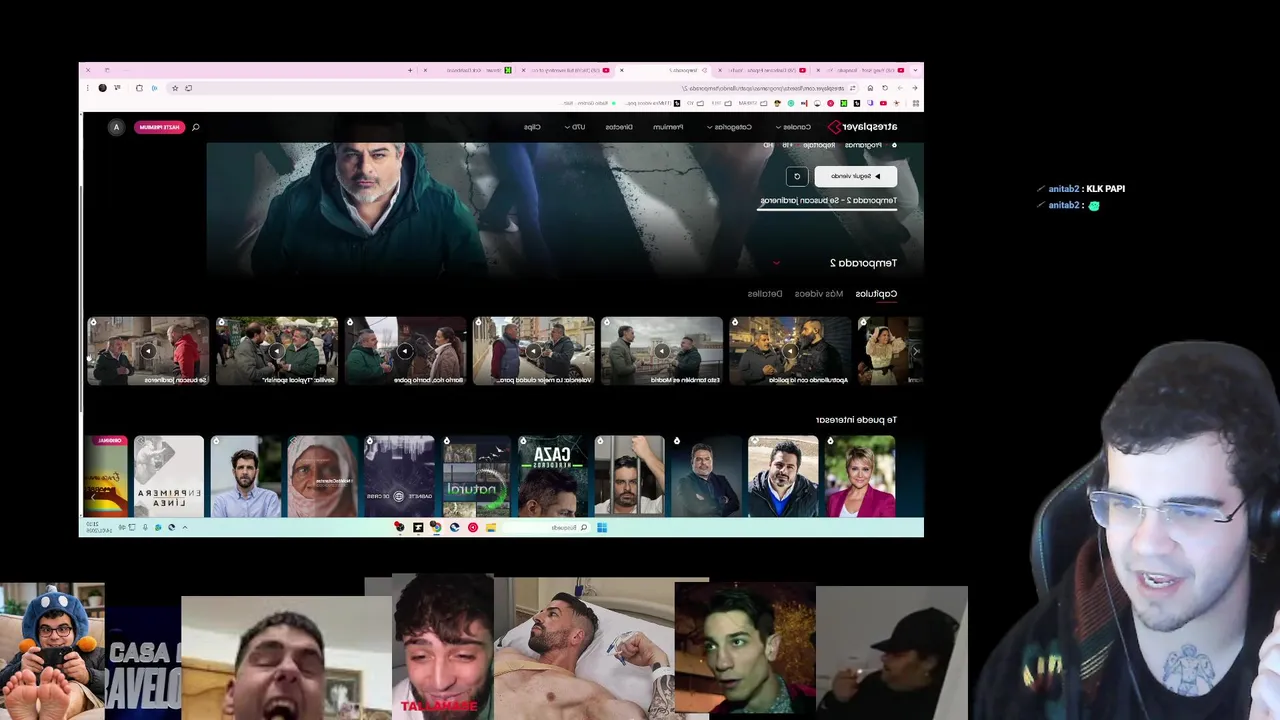
Task: Click the browser back arrow
Action: pyautogui.click(x=914, y=88)
